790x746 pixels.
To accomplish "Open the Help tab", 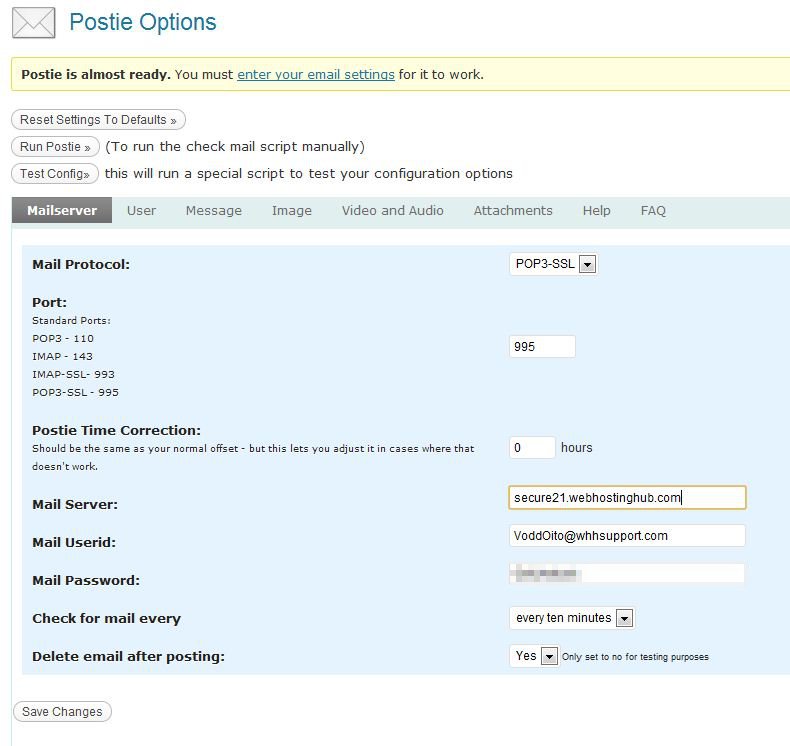I will pyautogui.click(x=596, y=210).
